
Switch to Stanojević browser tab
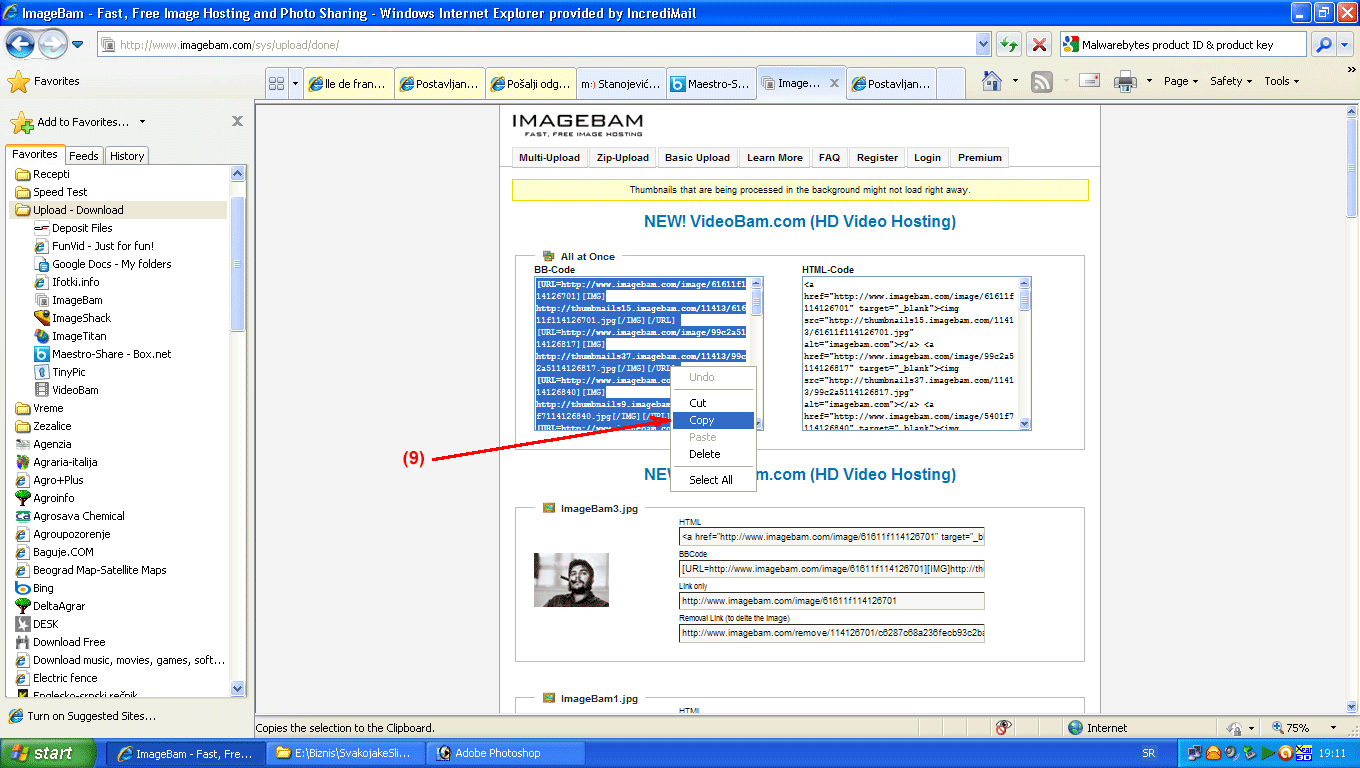621,84
